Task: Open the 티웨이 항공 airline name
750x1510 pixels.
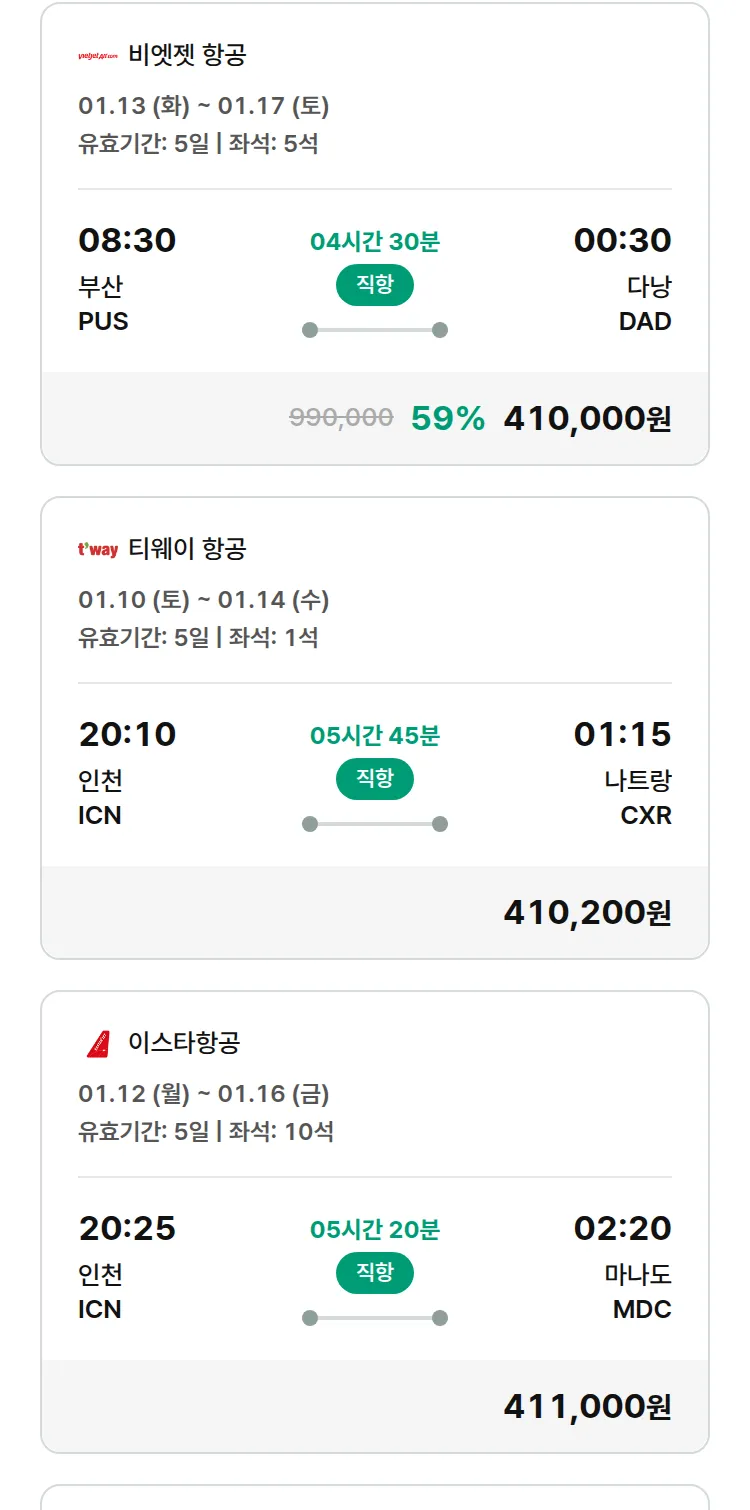Action: pos(187,549)
